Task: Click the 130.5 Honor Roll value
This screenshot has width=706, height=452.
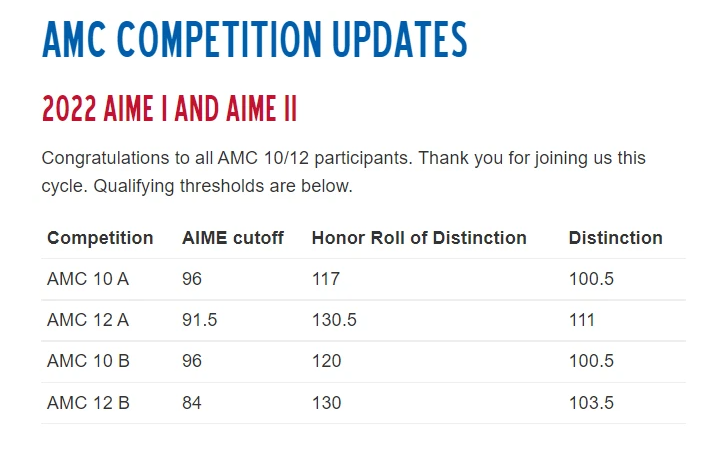Action: pyautogui.click(x=334, y=320)
